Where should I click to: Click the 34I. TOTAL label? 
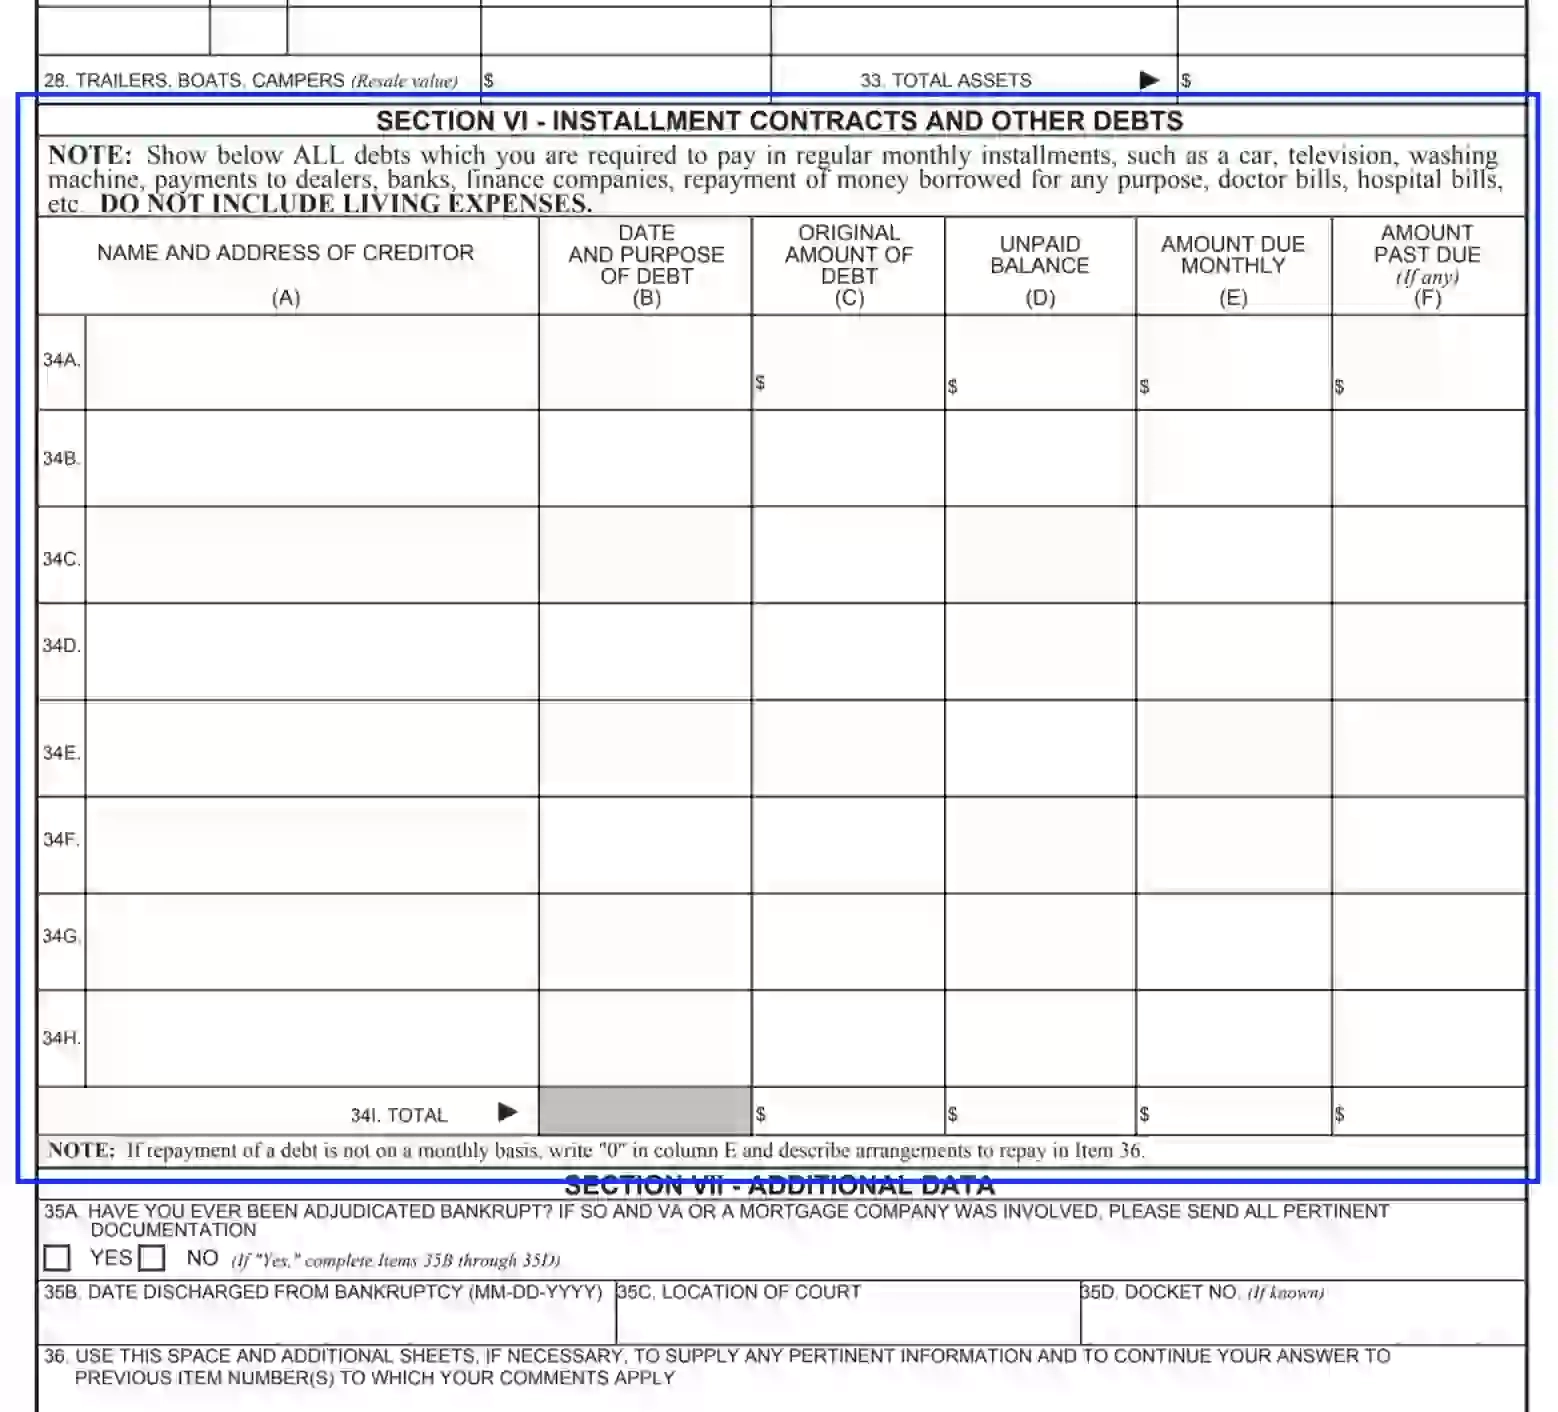398,1115
